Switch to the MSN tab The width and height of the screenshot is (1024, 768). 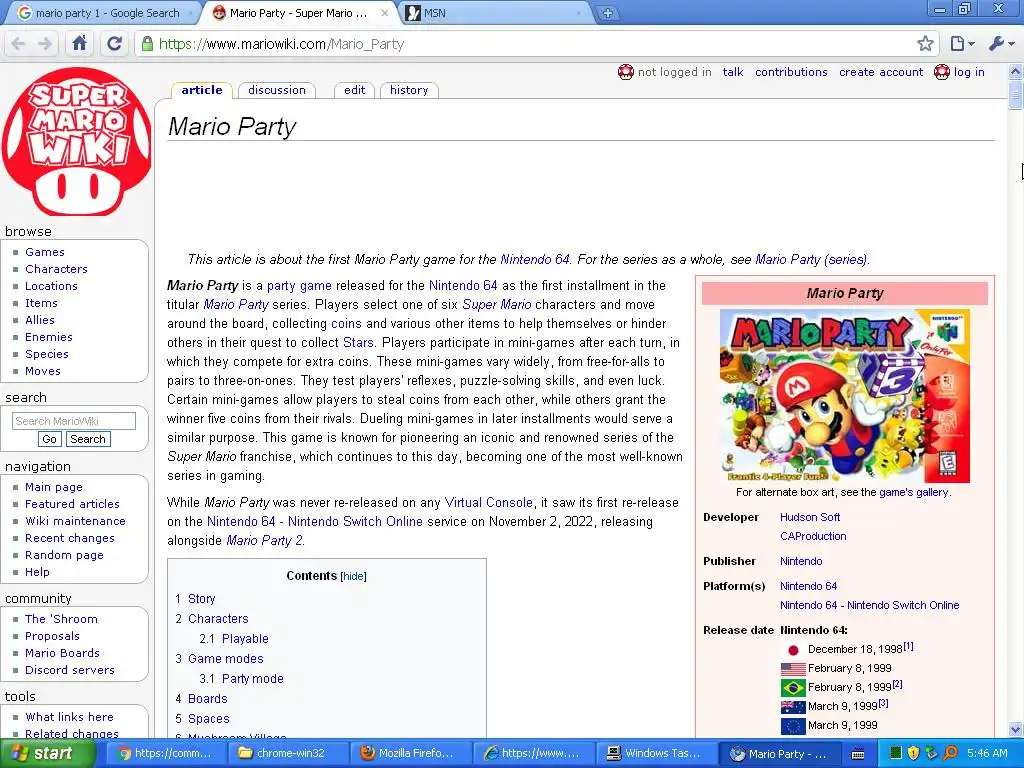pyautogui.click(x=493, y=13)
